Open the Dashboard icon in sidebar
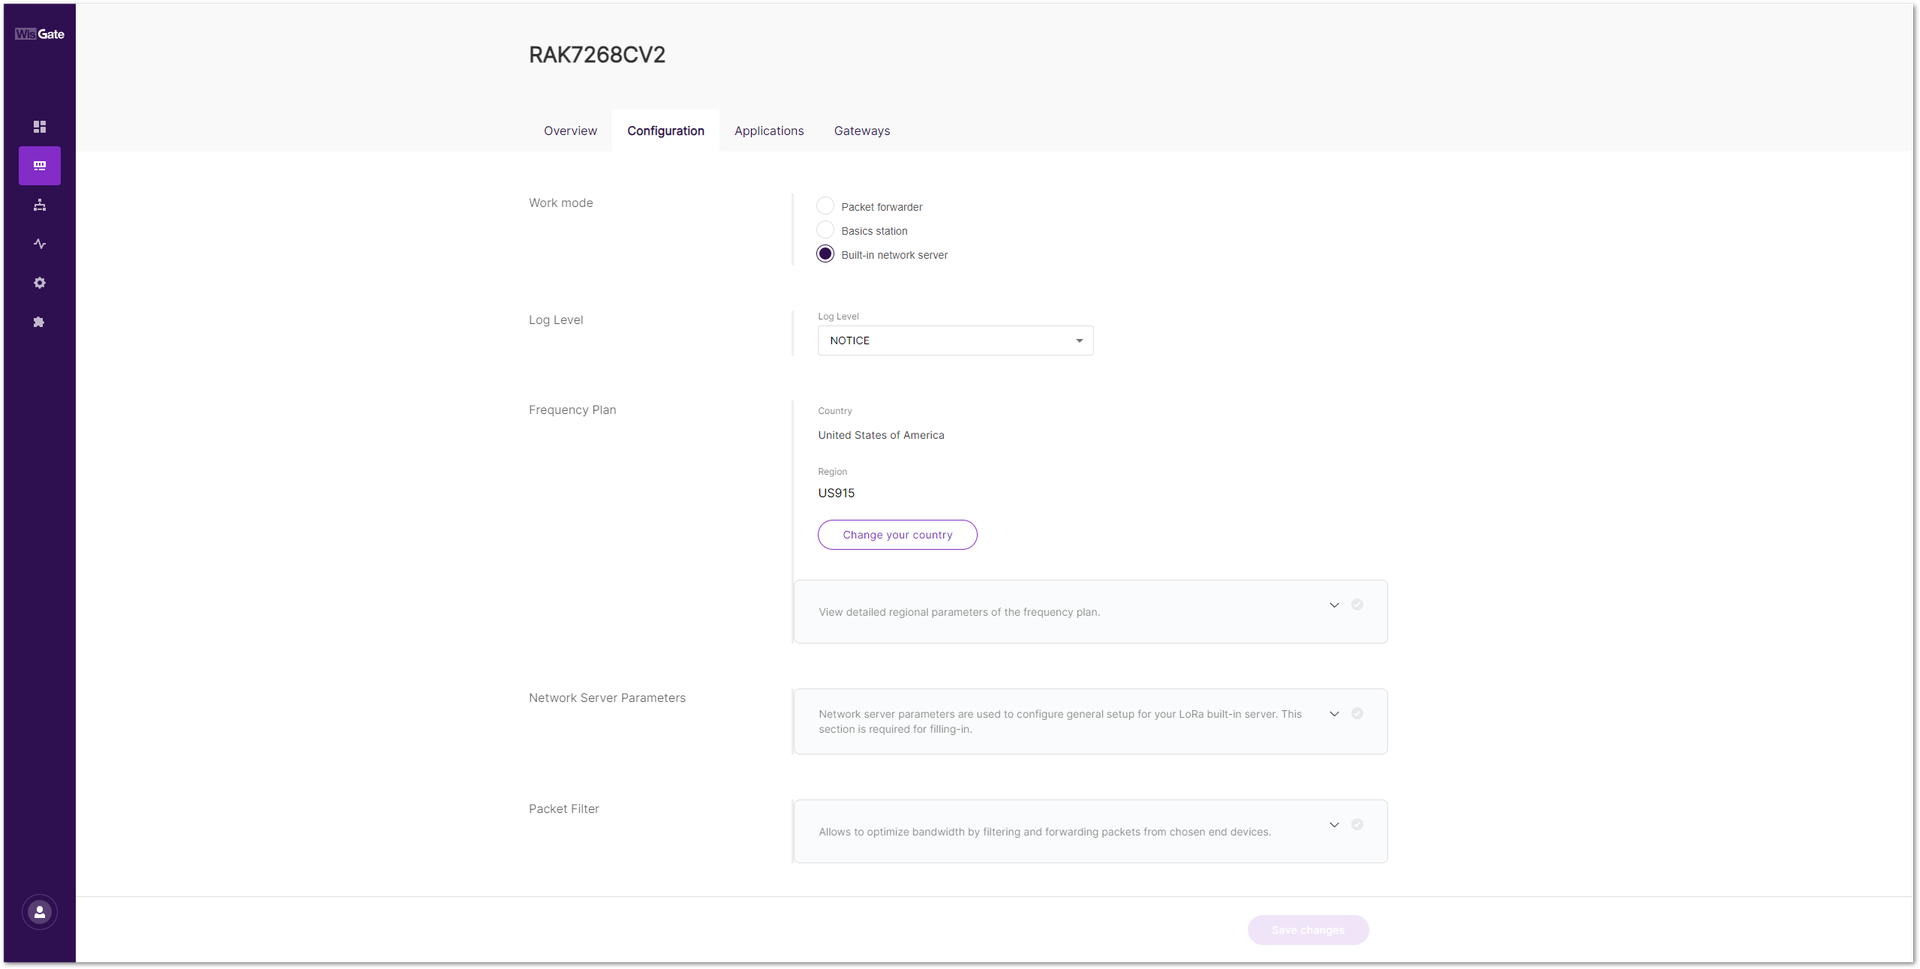This screenshot has height=969, width=1920. [x=40, y=127]
